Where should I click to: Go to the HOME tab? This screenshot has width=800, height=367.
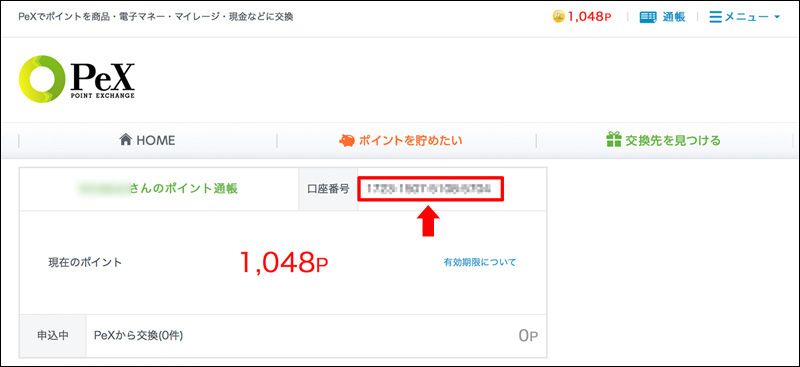pyautogui.click(x=147, y=140)
